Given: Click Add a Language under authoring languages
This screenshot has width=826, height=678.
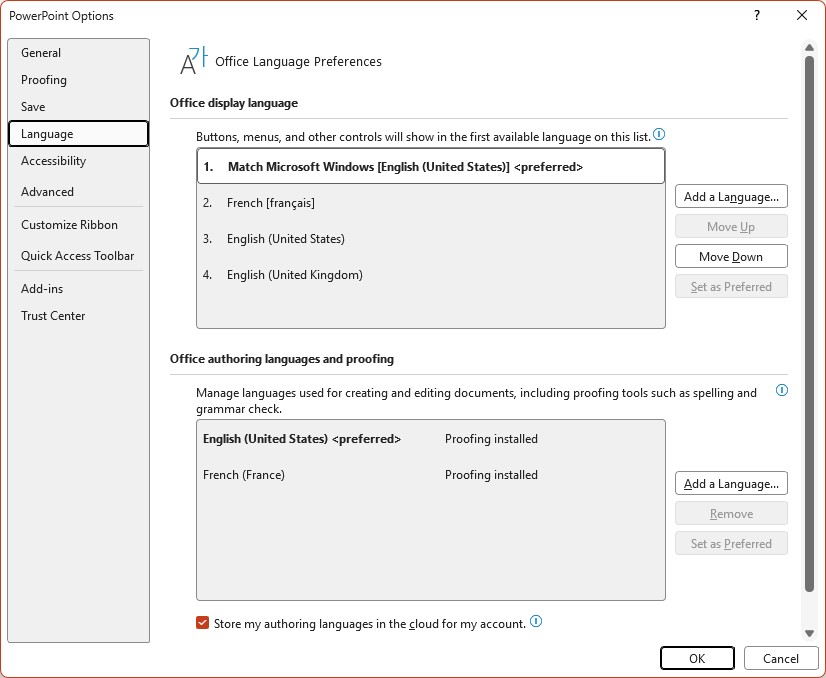Looking at the screenshot, I should pos(731,484).
